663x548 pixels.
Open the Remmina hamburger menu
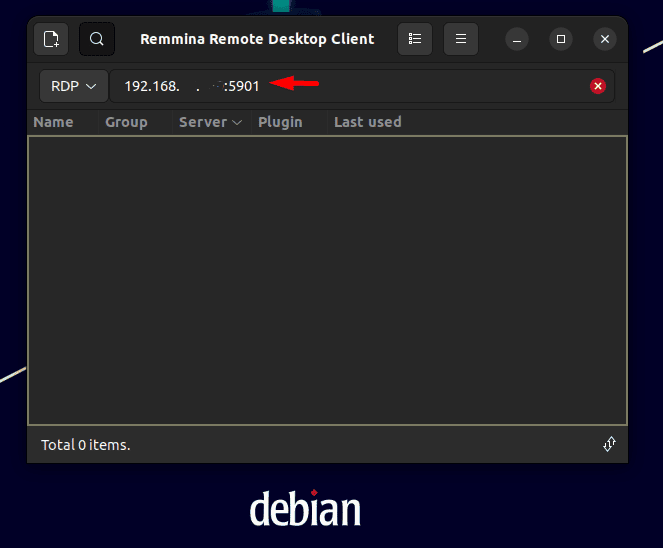(x=461, y=39)
